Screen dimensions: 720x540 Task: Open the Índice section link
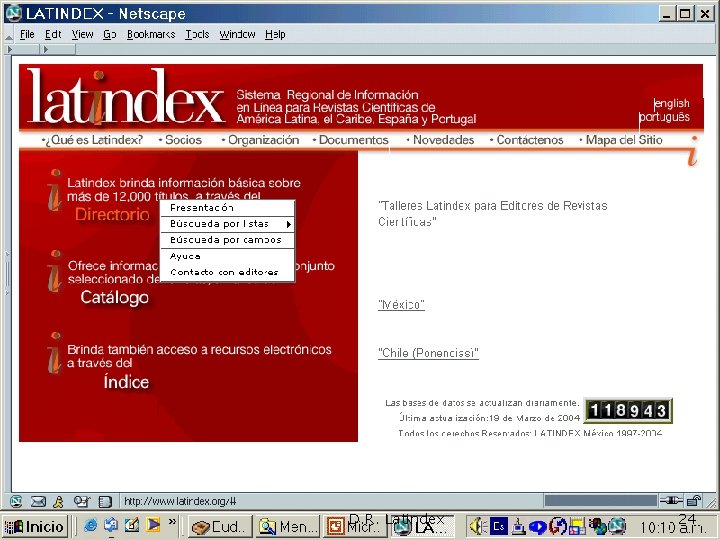click(126, 382)
